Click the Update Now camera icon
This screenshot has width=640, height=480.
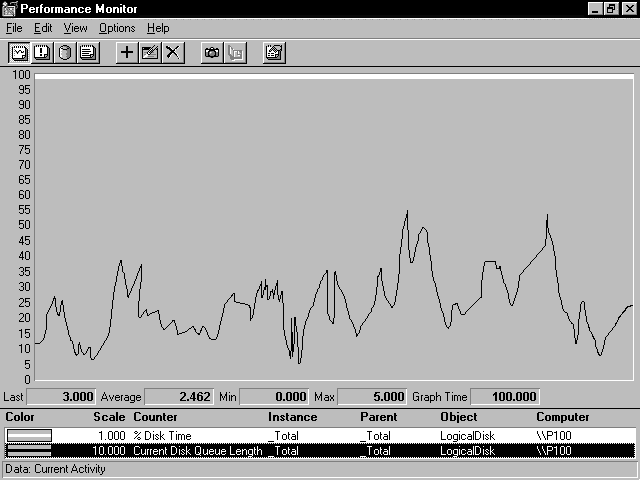pyautogui.click(x=212, y=53)
